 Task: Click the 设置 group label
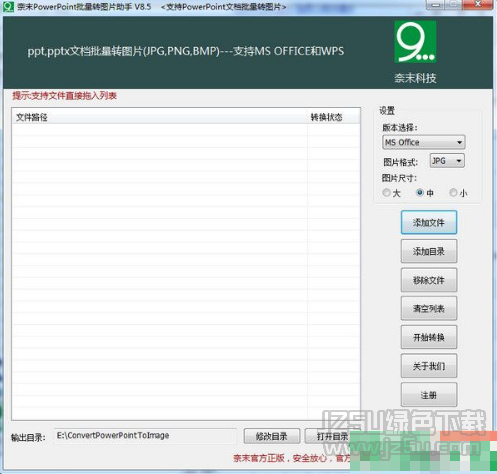point(387,111)
